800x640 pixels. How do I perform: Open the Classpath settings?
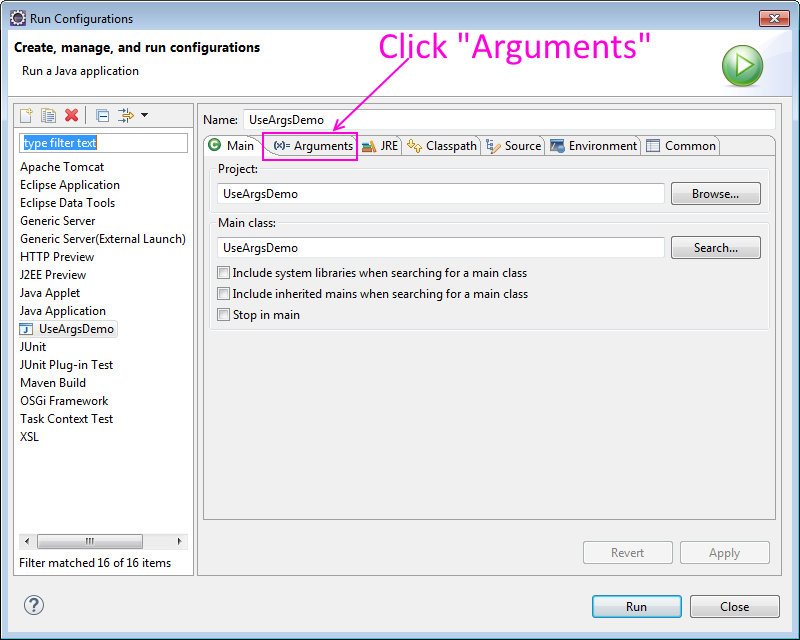click(440, 145)
